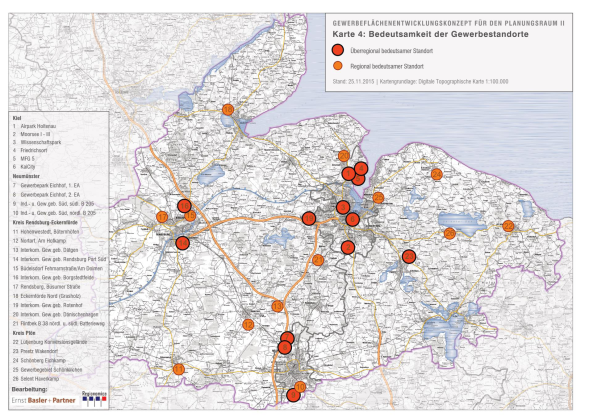Click red marker 2 Moorsee
The width and height of the screenshot is (589, 417).
point(348,247)
